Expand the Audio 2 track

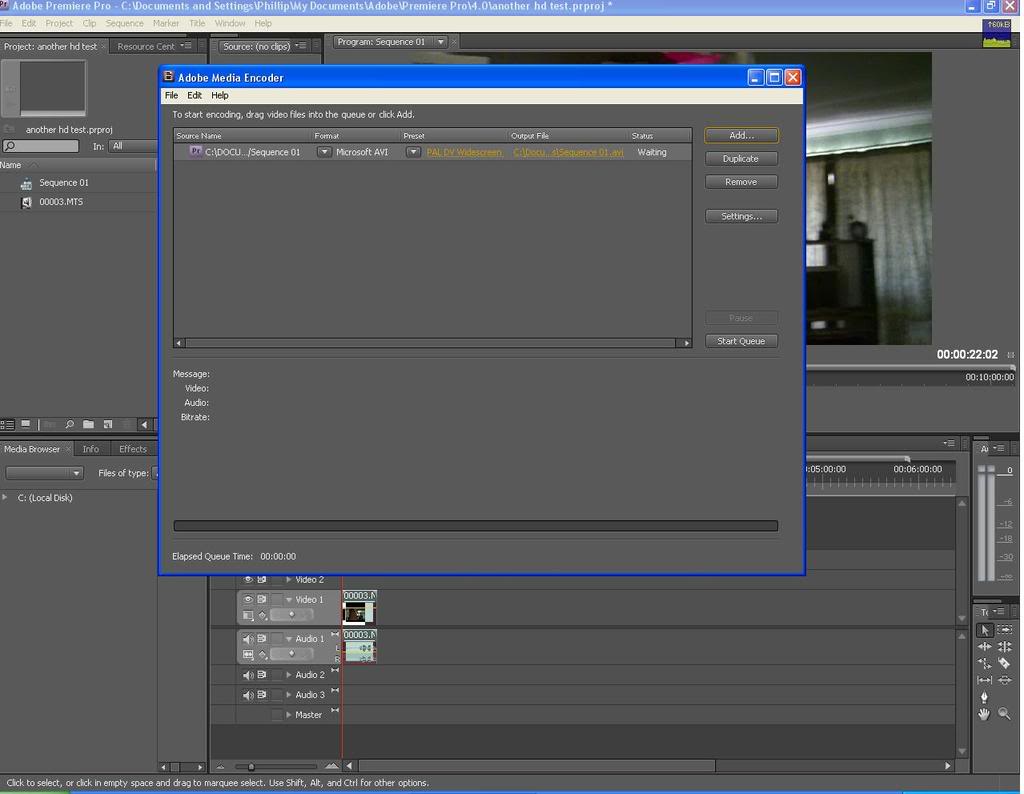click(x=289, y=675)
